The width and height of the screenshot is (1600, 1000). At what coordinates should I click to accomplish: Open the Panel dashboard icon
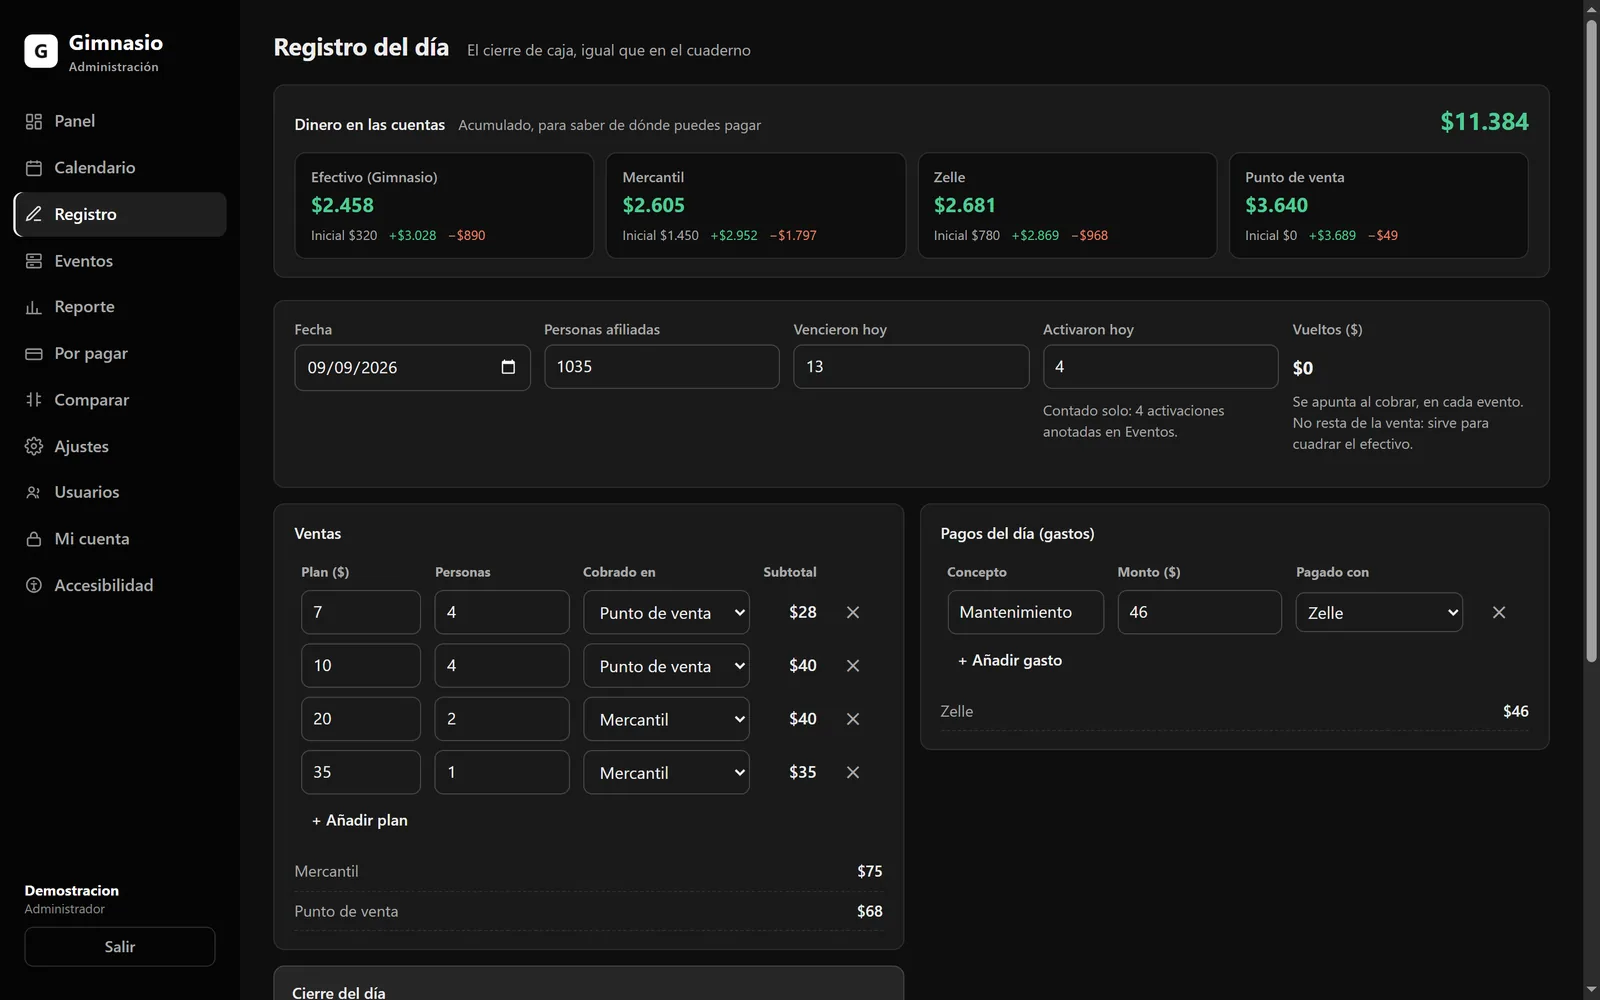pos(34,121)
